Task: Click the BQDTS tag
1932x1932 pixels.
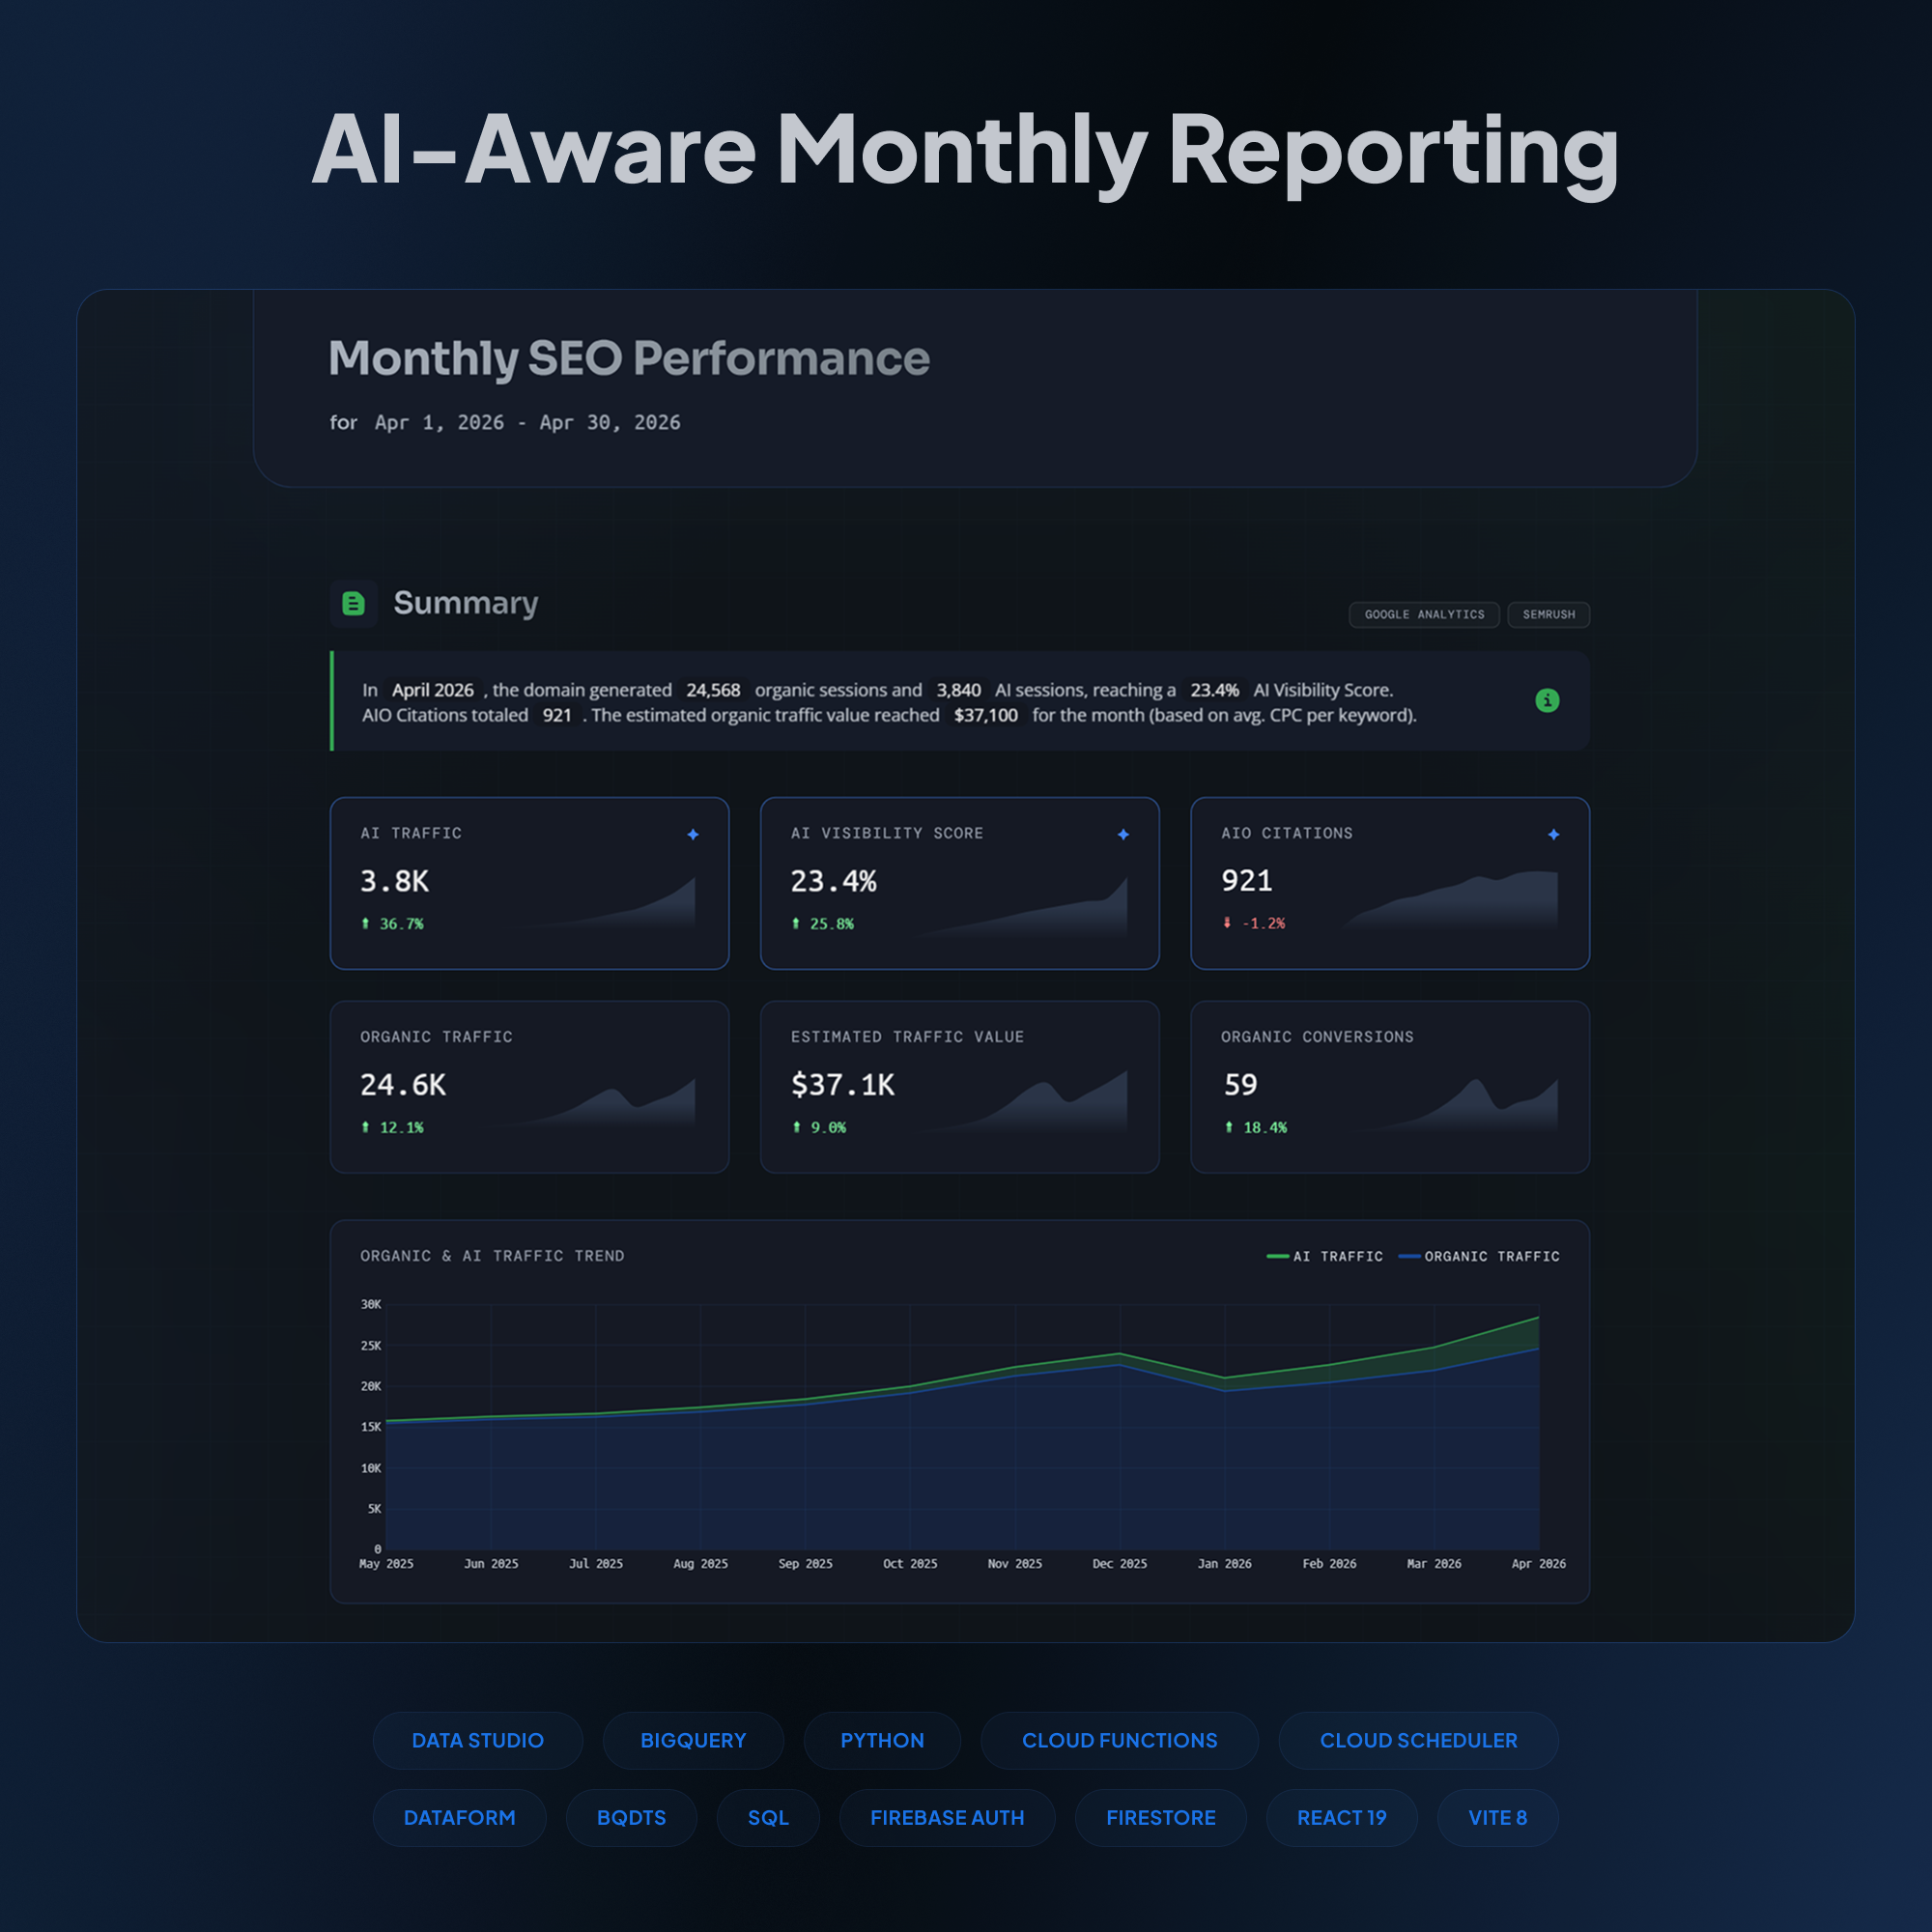Action: [x=631, y=1817]
